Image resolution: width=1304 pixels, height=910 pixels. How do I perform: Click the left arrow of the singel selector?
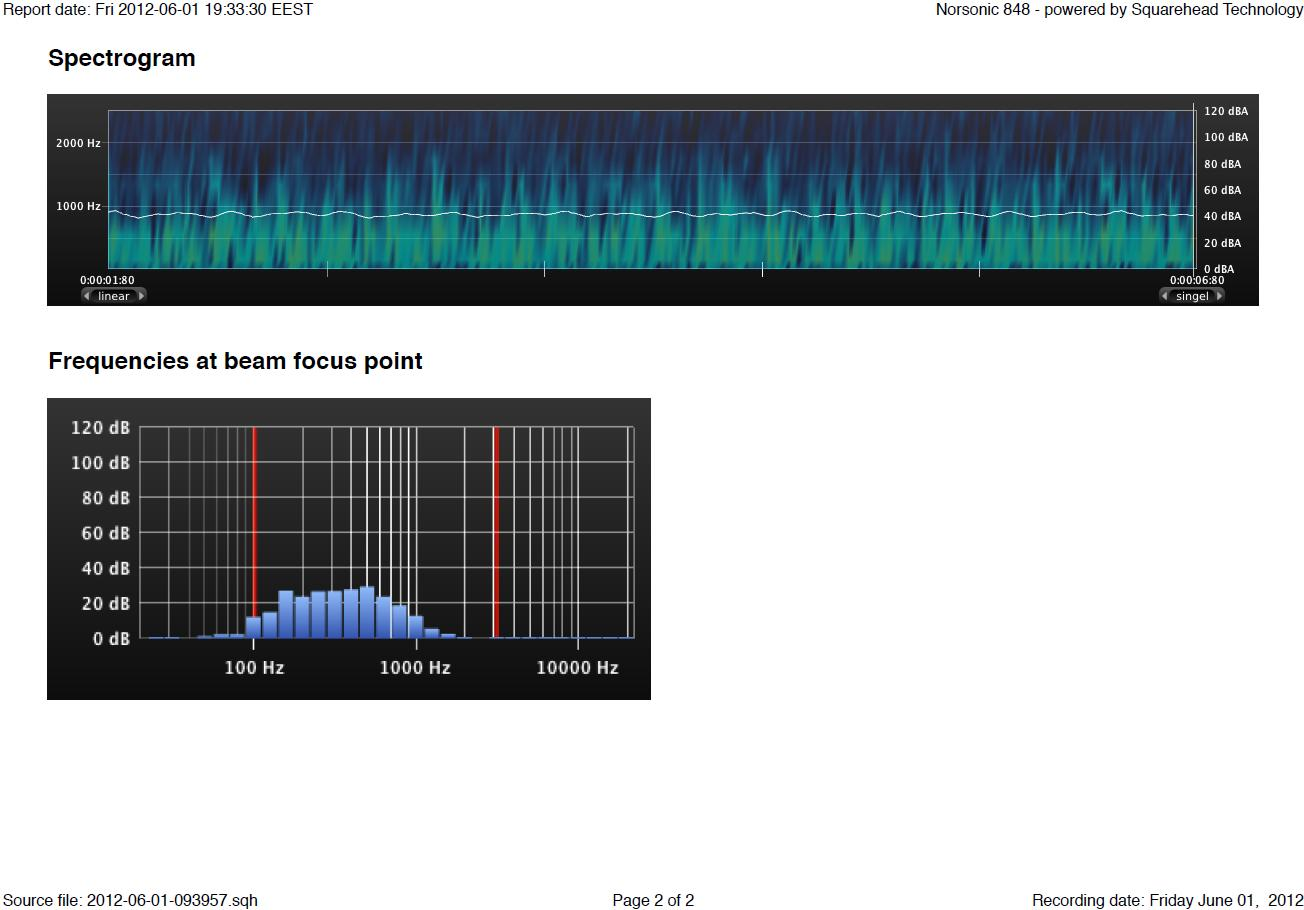1165,296
